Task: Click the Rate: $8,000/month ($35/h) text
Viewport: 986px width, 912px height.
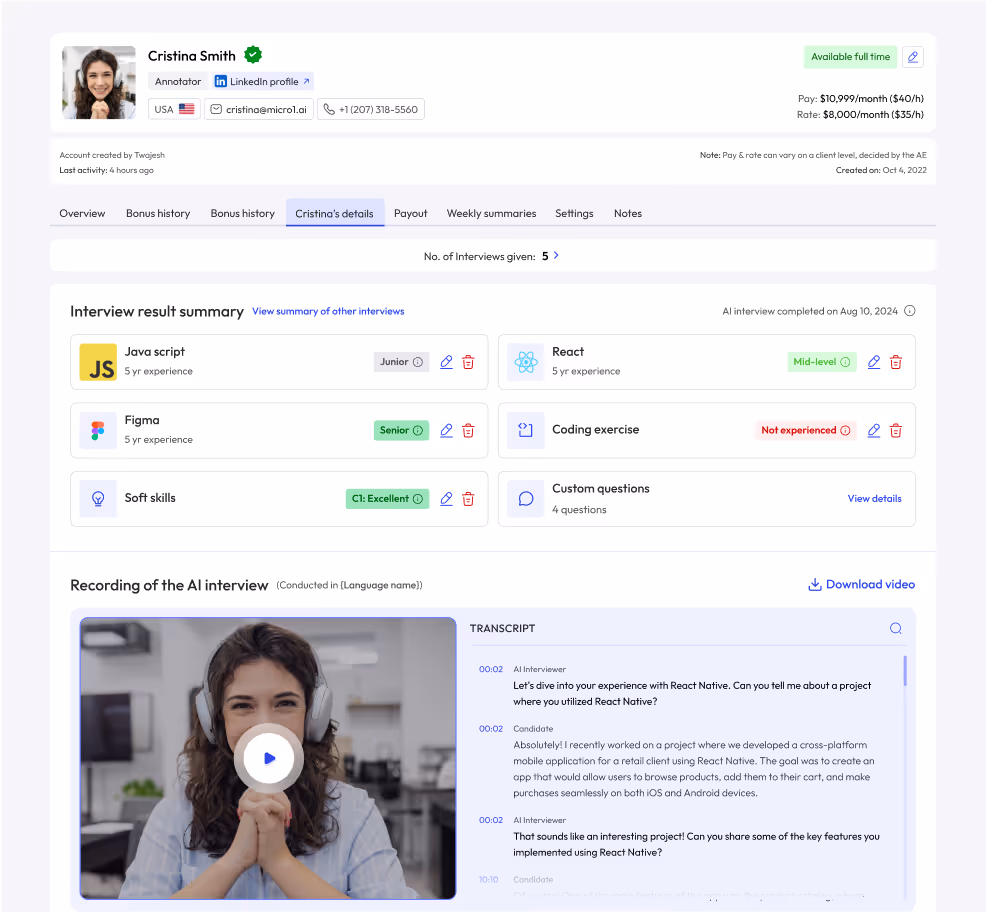Action: 860,114
